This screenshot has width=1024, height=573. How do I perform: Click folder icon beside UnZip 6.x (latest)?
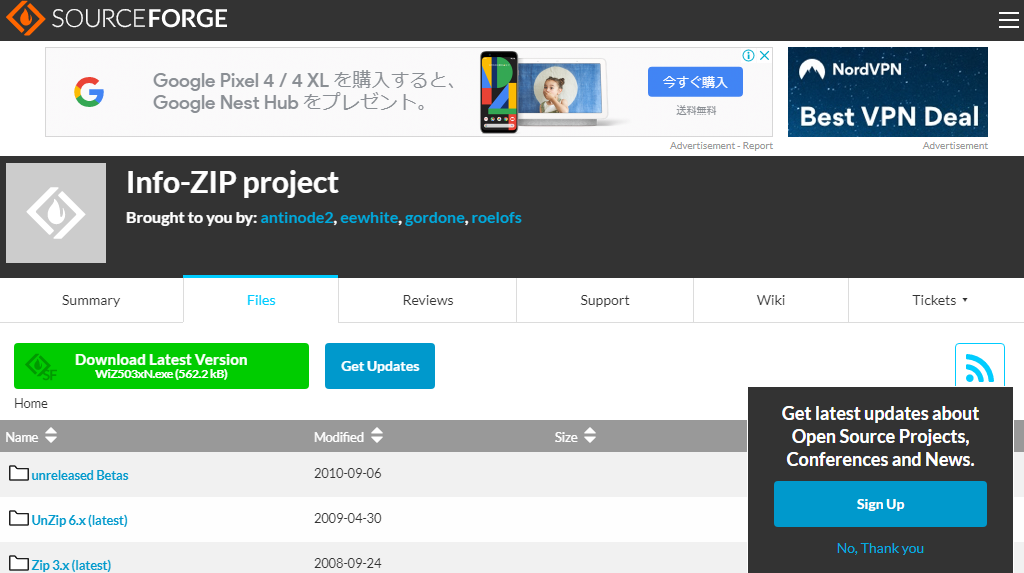pos(18,519)
